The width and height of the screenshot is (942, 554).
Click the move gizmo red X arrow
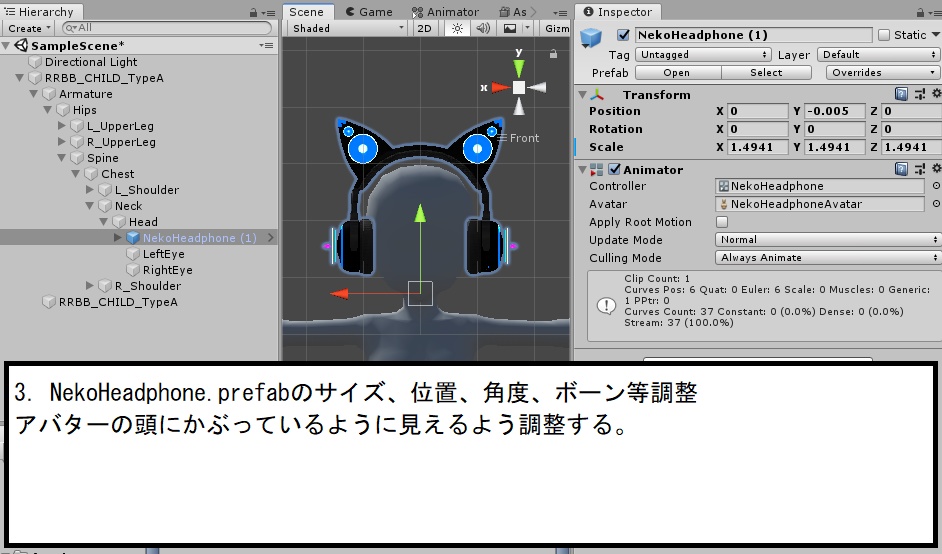[x=339, y=294]
